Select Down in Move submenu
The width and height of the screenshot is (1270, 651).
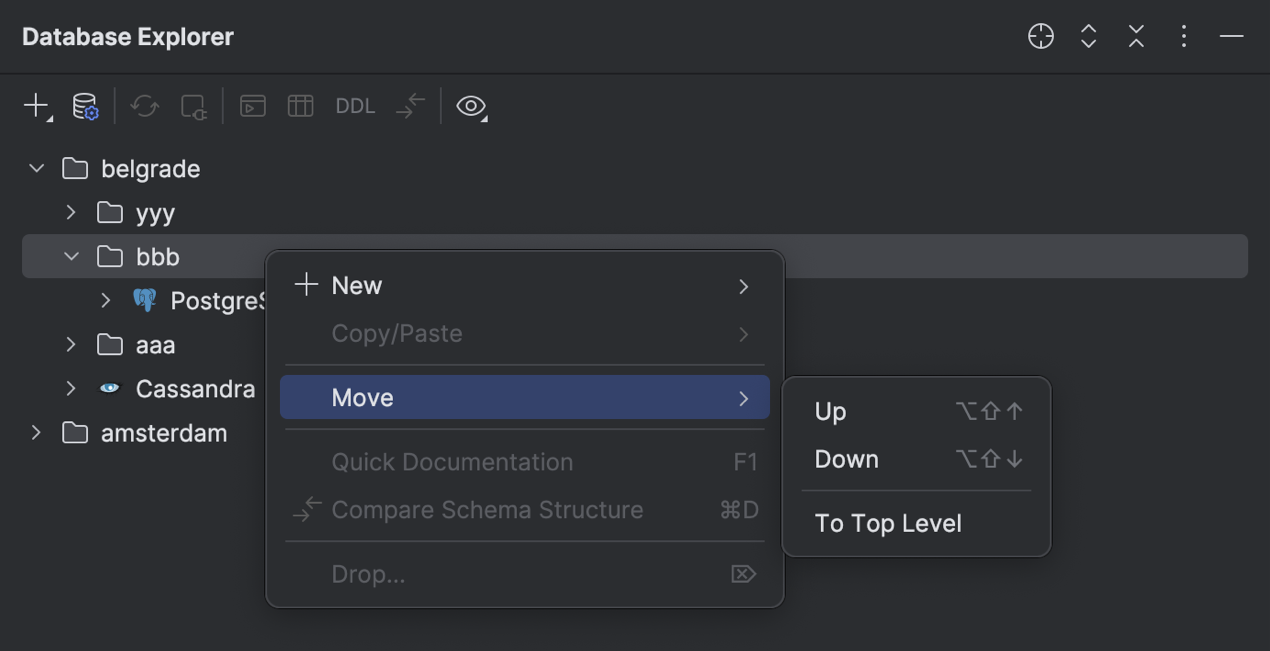846,460
